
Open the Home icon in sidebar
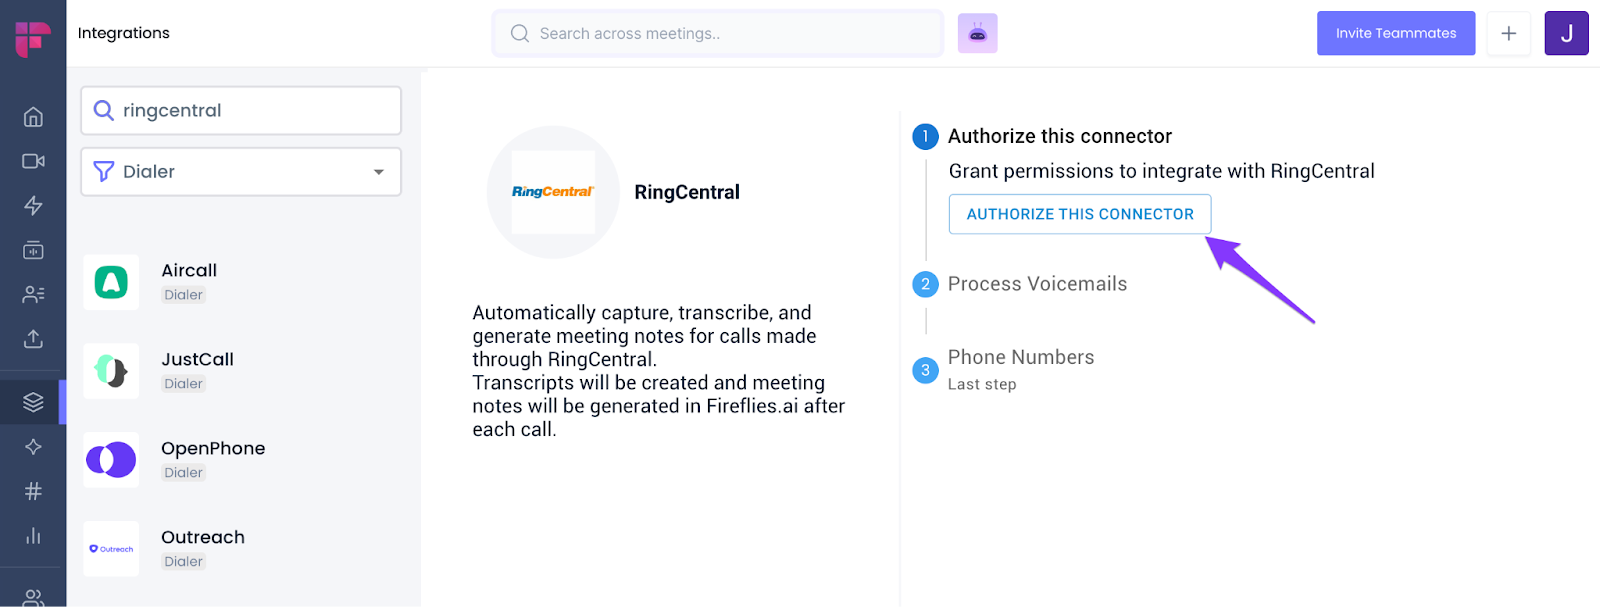pos(33,117)
